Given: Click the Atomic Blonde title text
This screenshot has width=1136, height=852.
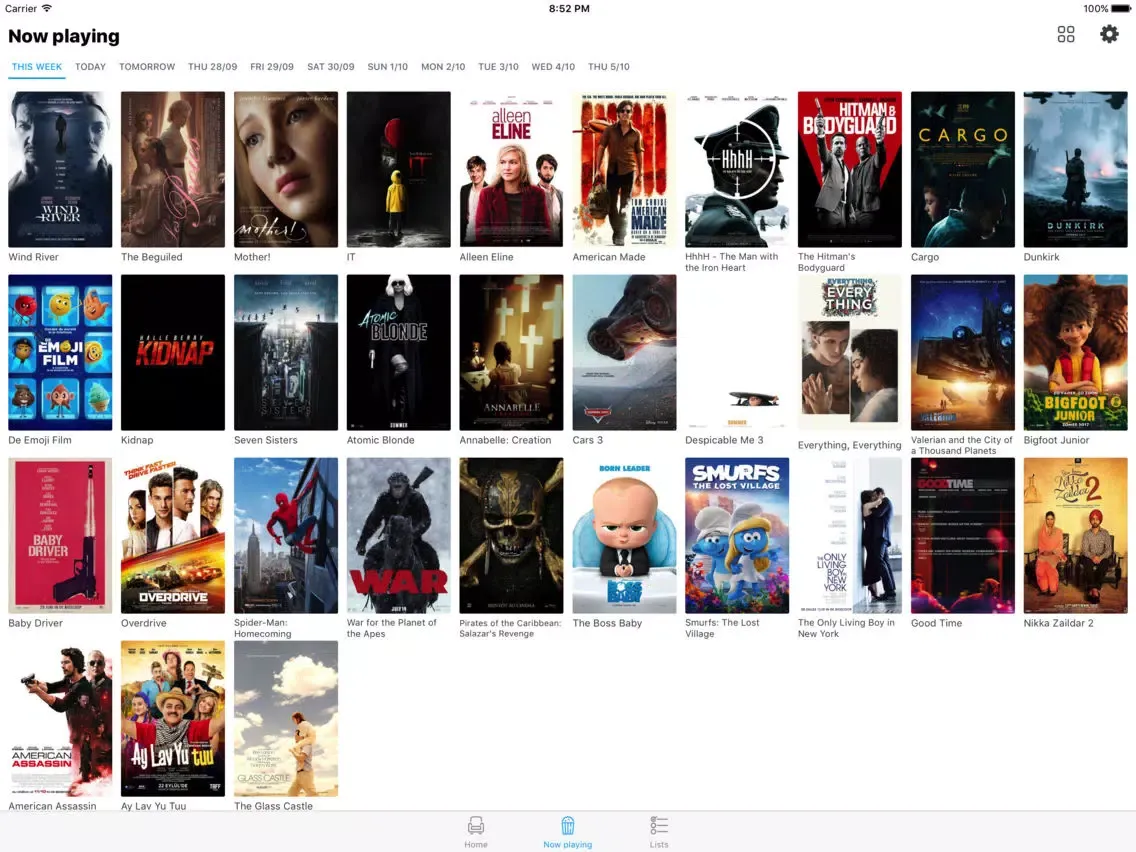Looking at the screenshot, I should [380, 440].
